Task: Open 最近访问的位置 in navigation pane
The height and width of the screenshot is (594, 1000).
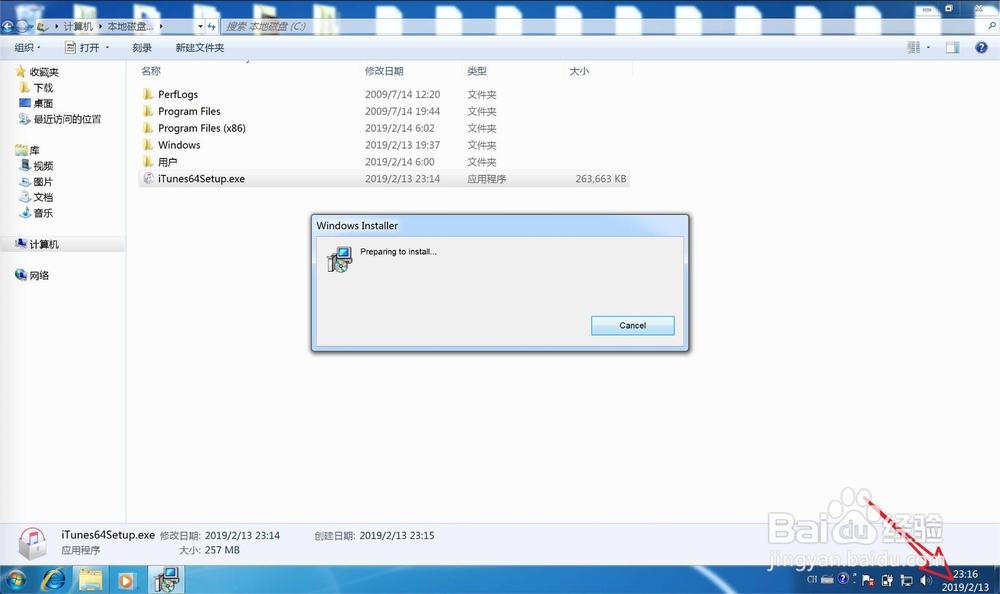Action: (67, 119)
